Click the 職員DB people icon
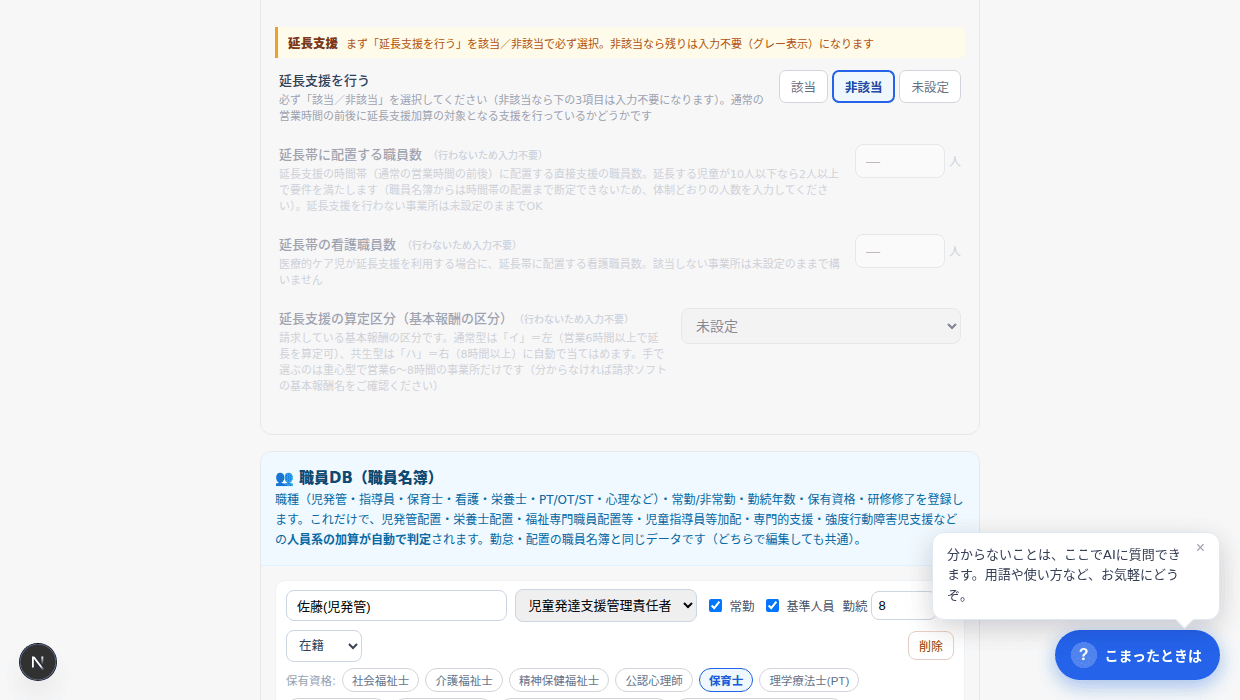Screen dimensions: 1240x700 (284, 478)
